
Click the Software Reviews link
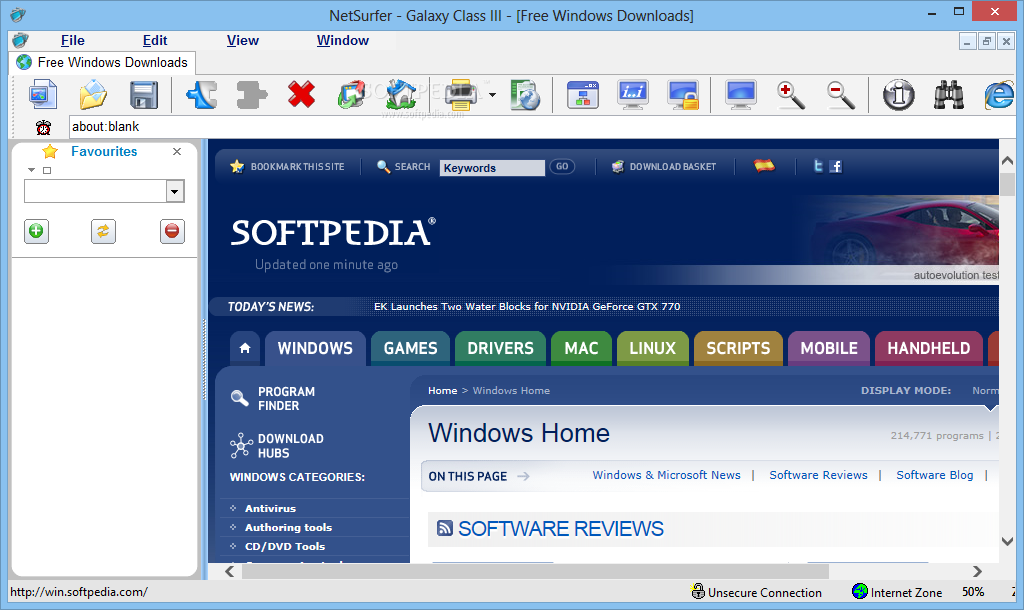pos(818,475)
